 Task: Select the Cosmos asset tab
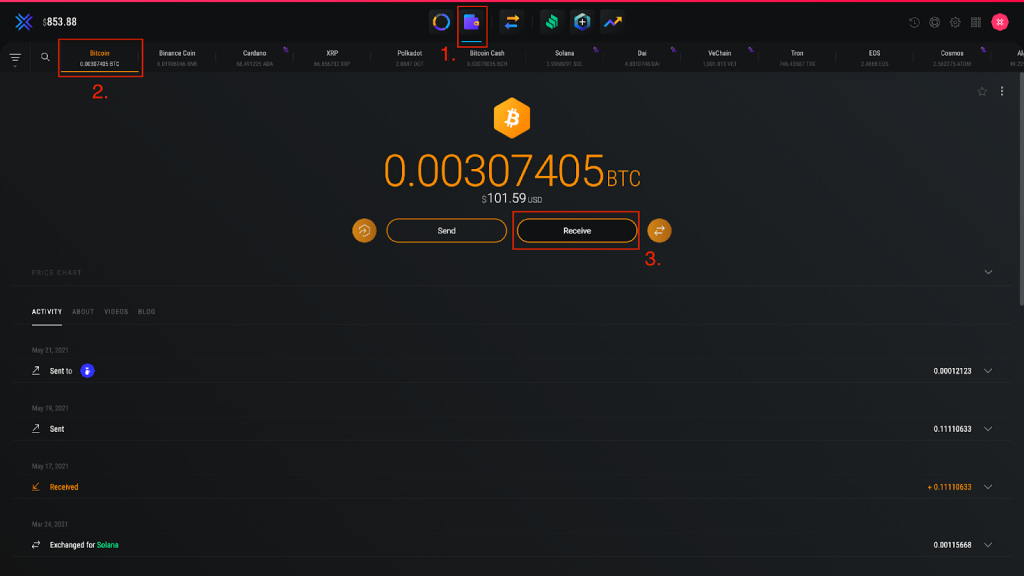tap(952, 57)
